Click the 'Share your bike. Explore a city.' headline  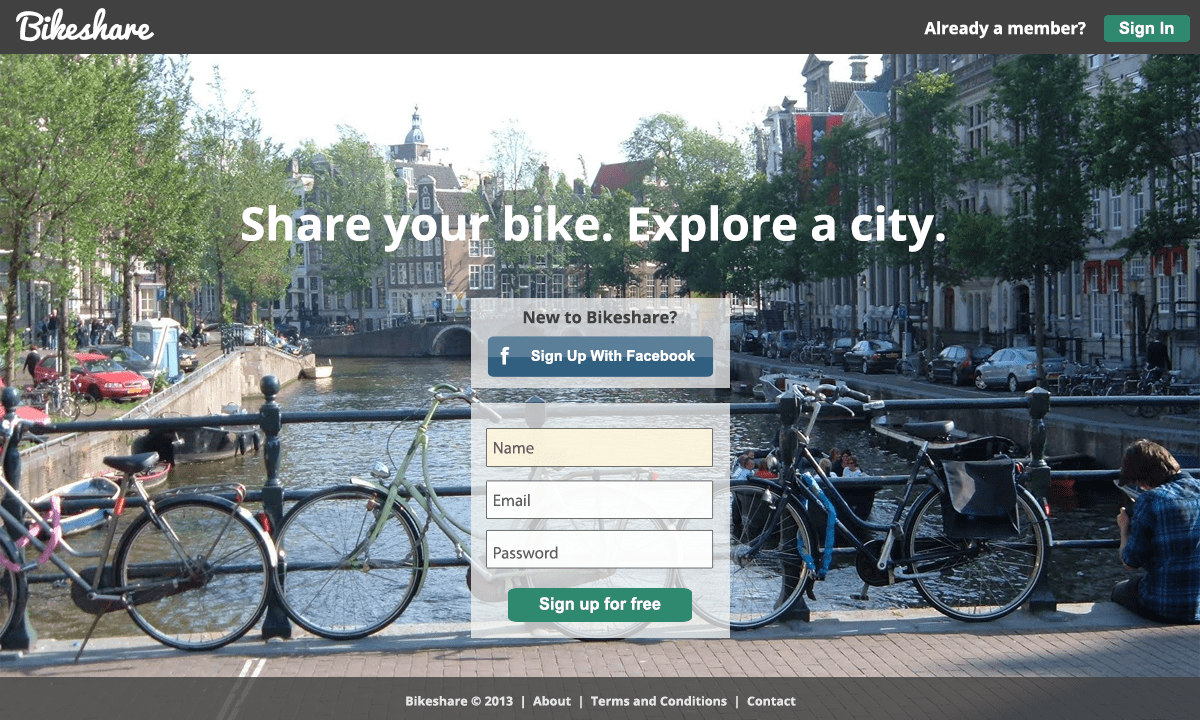coord(592,224)
